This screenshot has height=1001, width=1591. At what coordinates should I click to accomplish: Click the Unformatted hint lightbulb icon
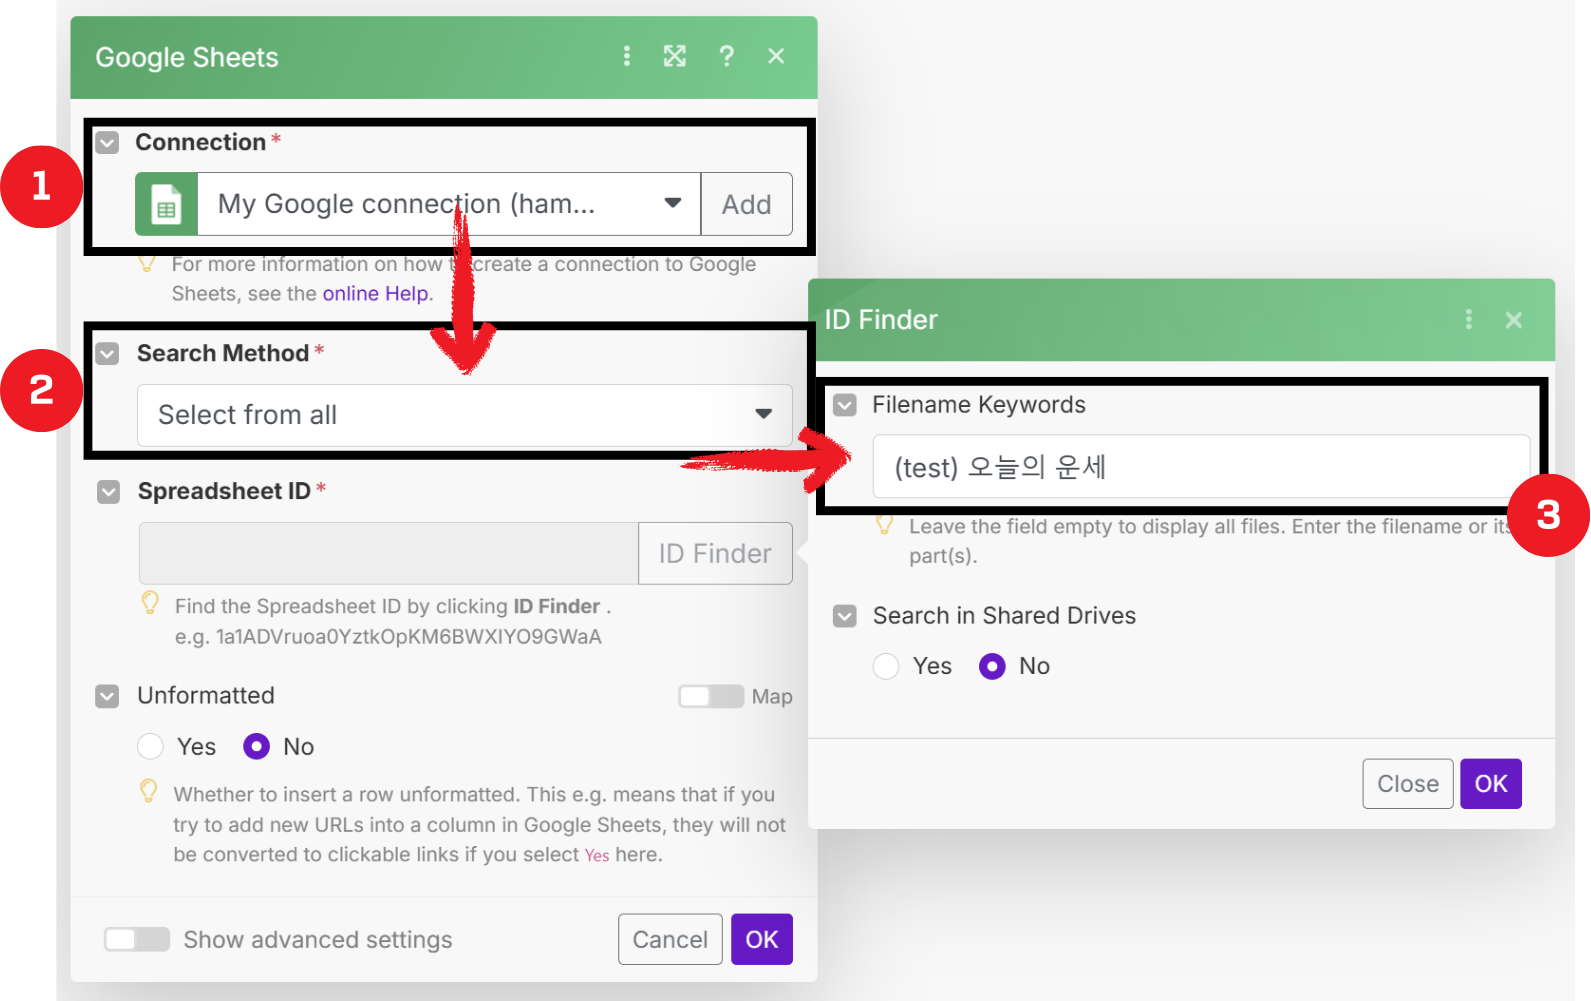[x=149, y=791]
